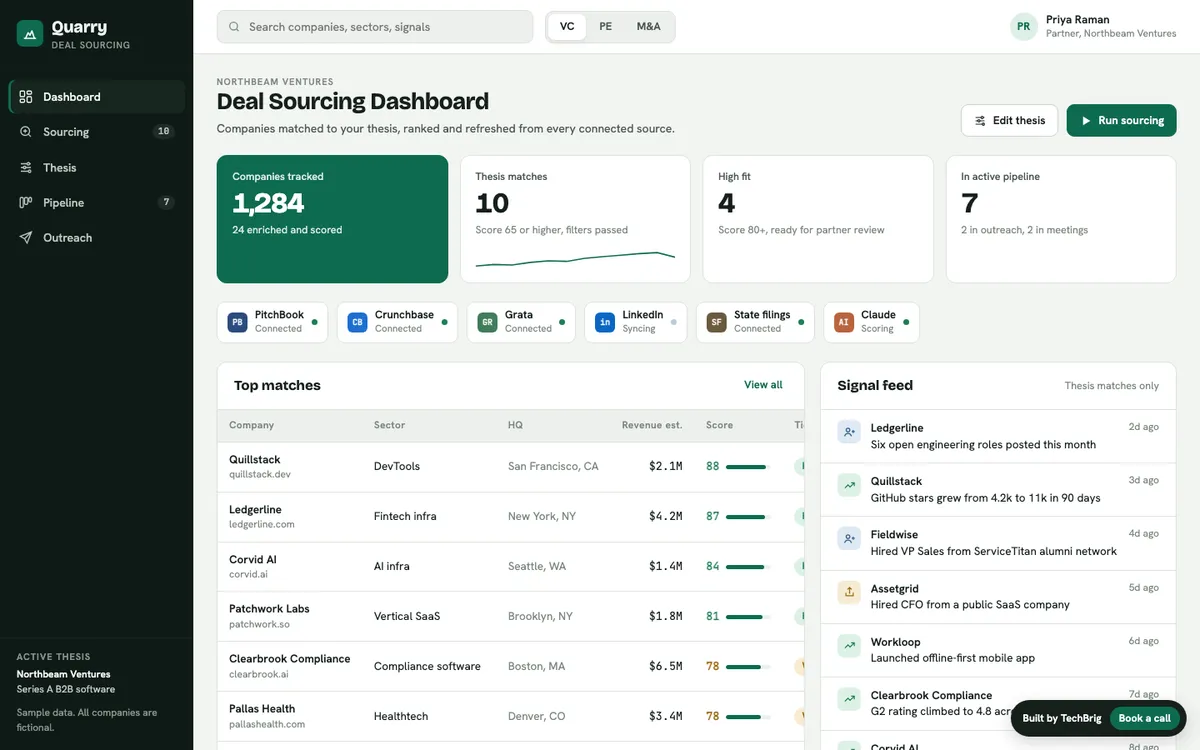Switch to the M&A mode tab
The height and width of the screenshot is (750, 1200).
649,27
